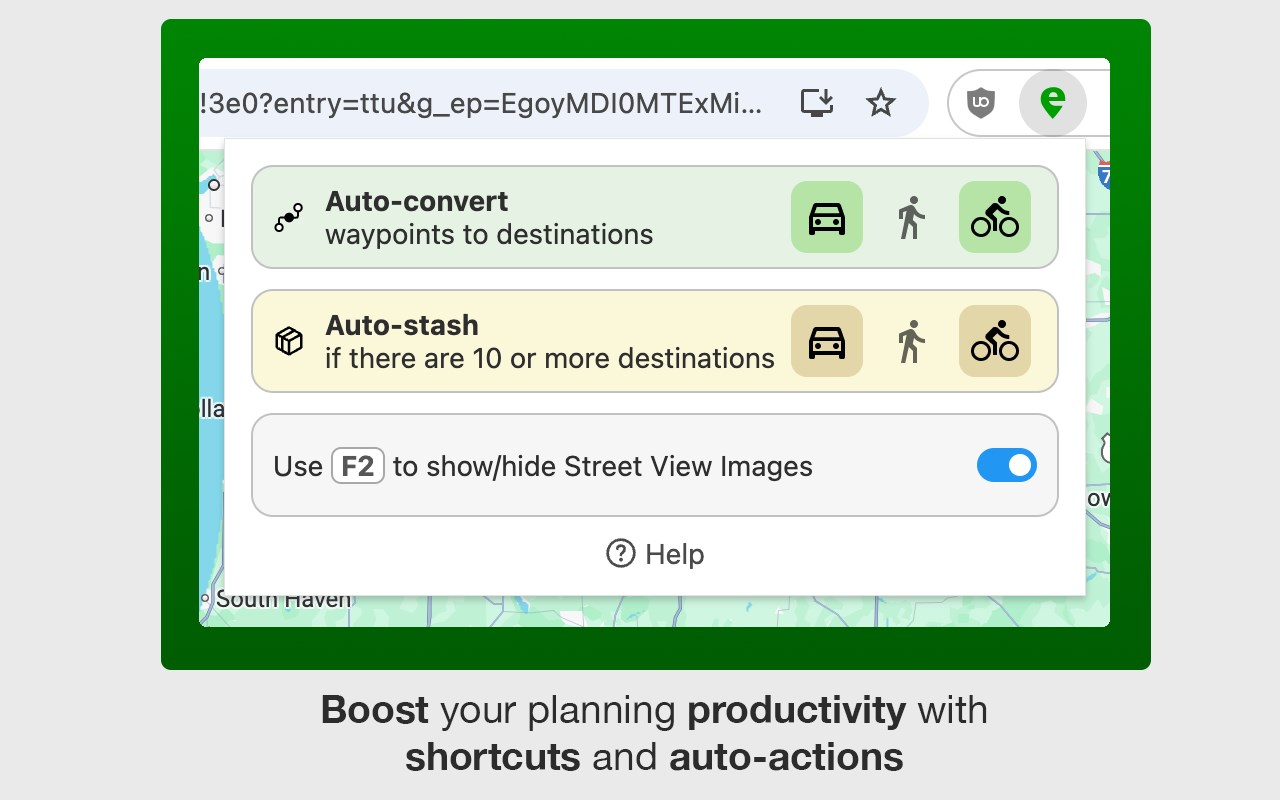Toggle driving mode for Auto-convert
The image size is (1280, 800).
[826, 217]
